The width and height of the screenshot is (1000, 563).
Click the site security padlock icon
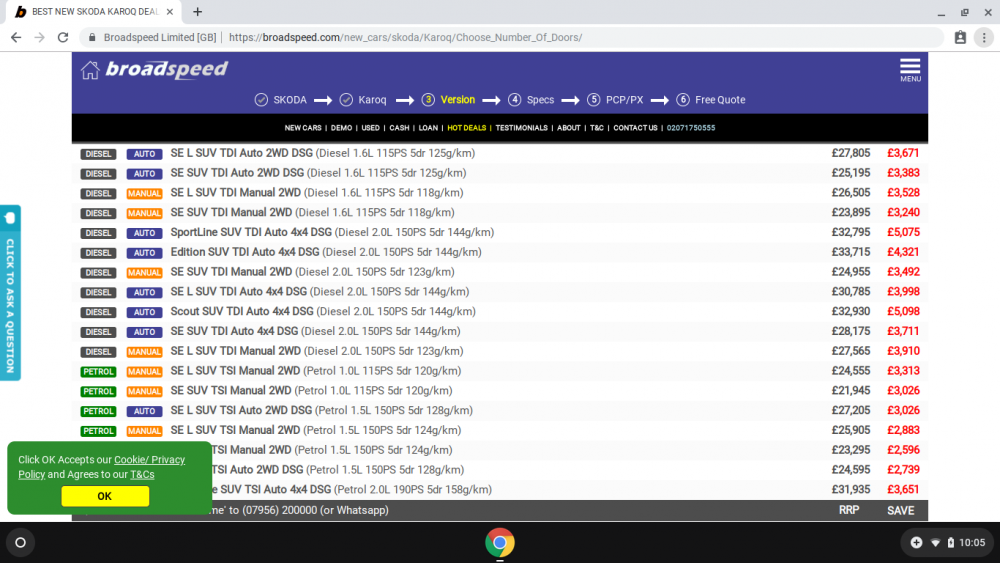[92, 38]
